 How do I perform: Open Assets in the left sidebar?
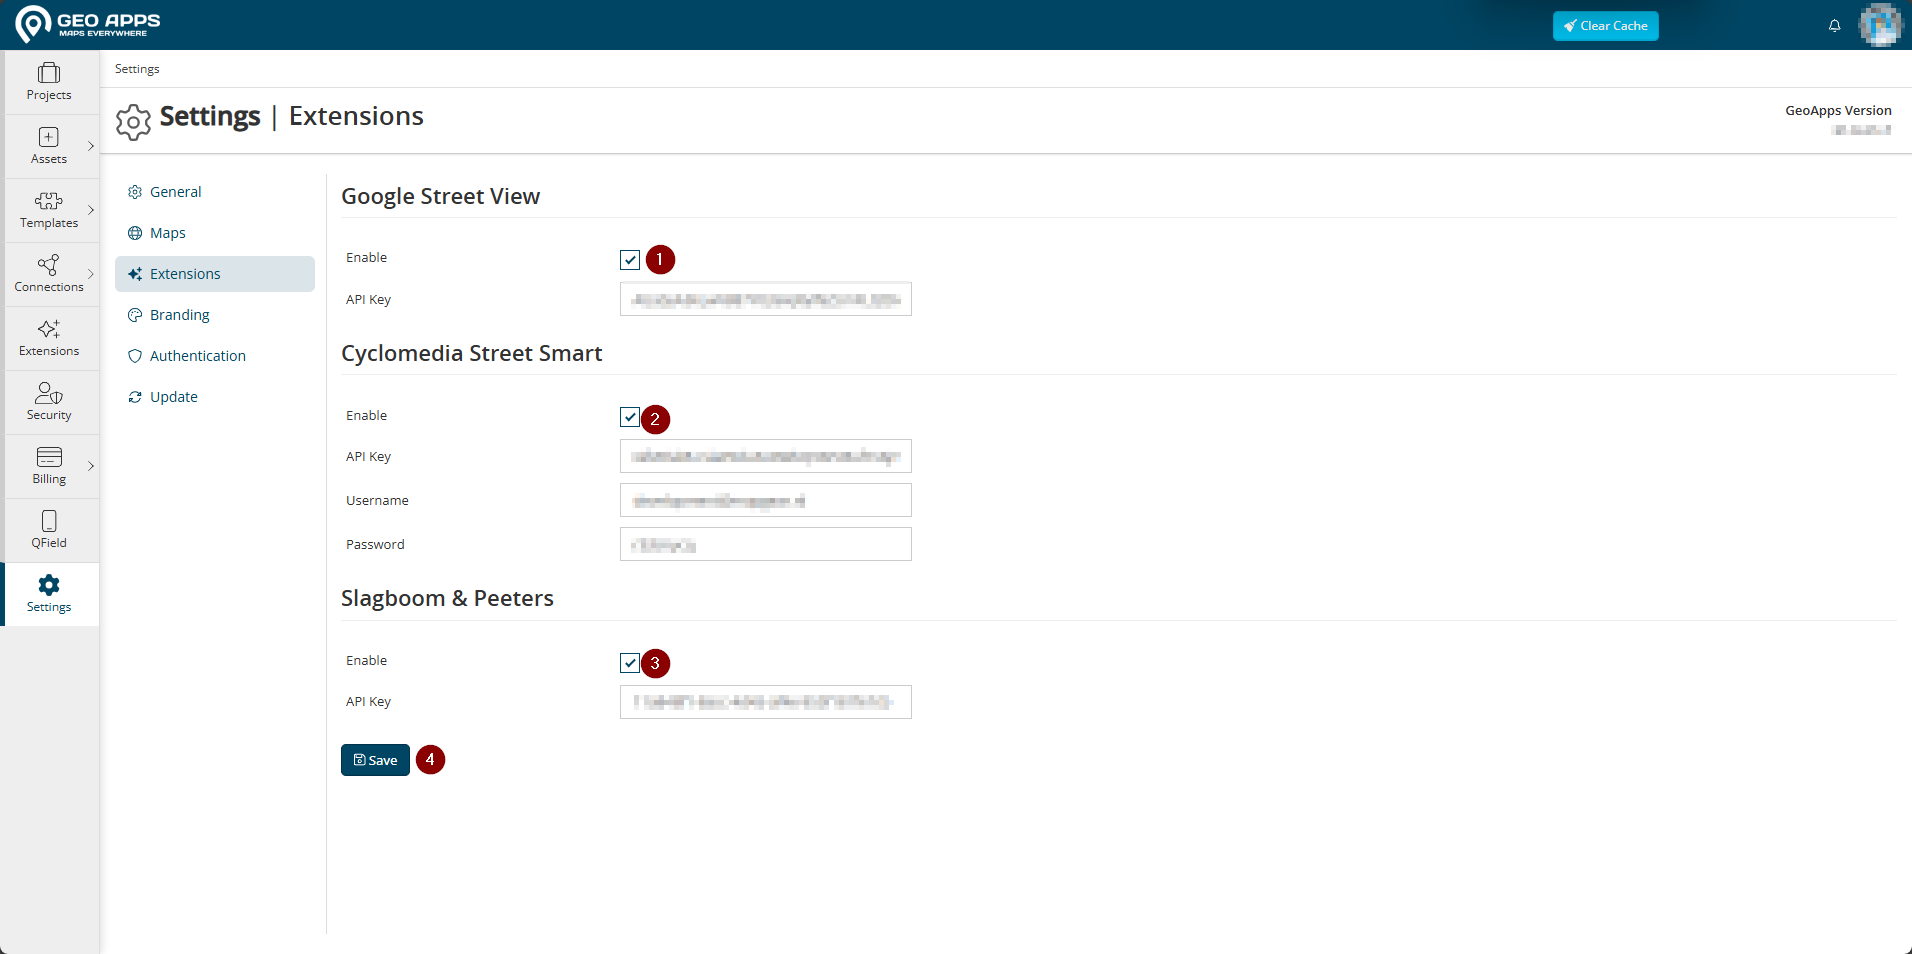[x=49, y=146]
